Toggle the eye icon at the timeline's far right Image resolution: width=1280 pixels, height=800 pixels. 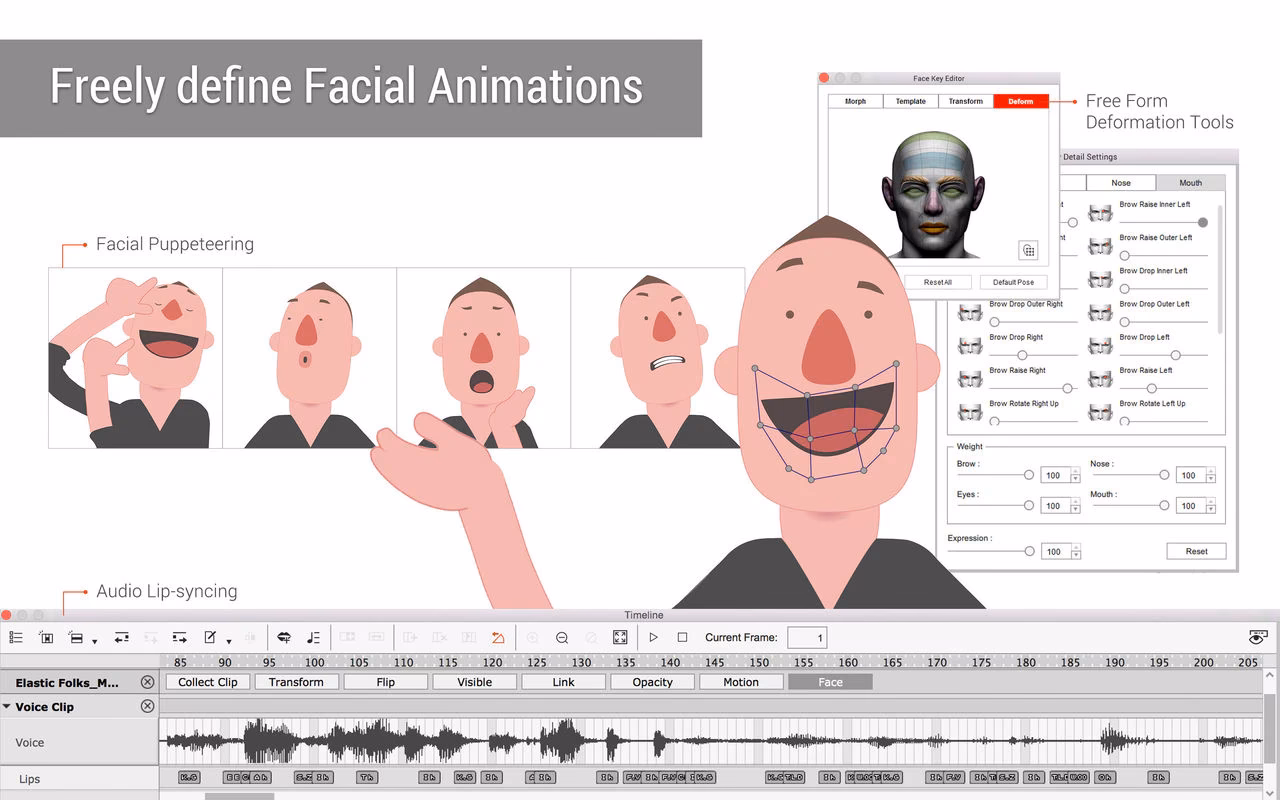coord(1258,637)
